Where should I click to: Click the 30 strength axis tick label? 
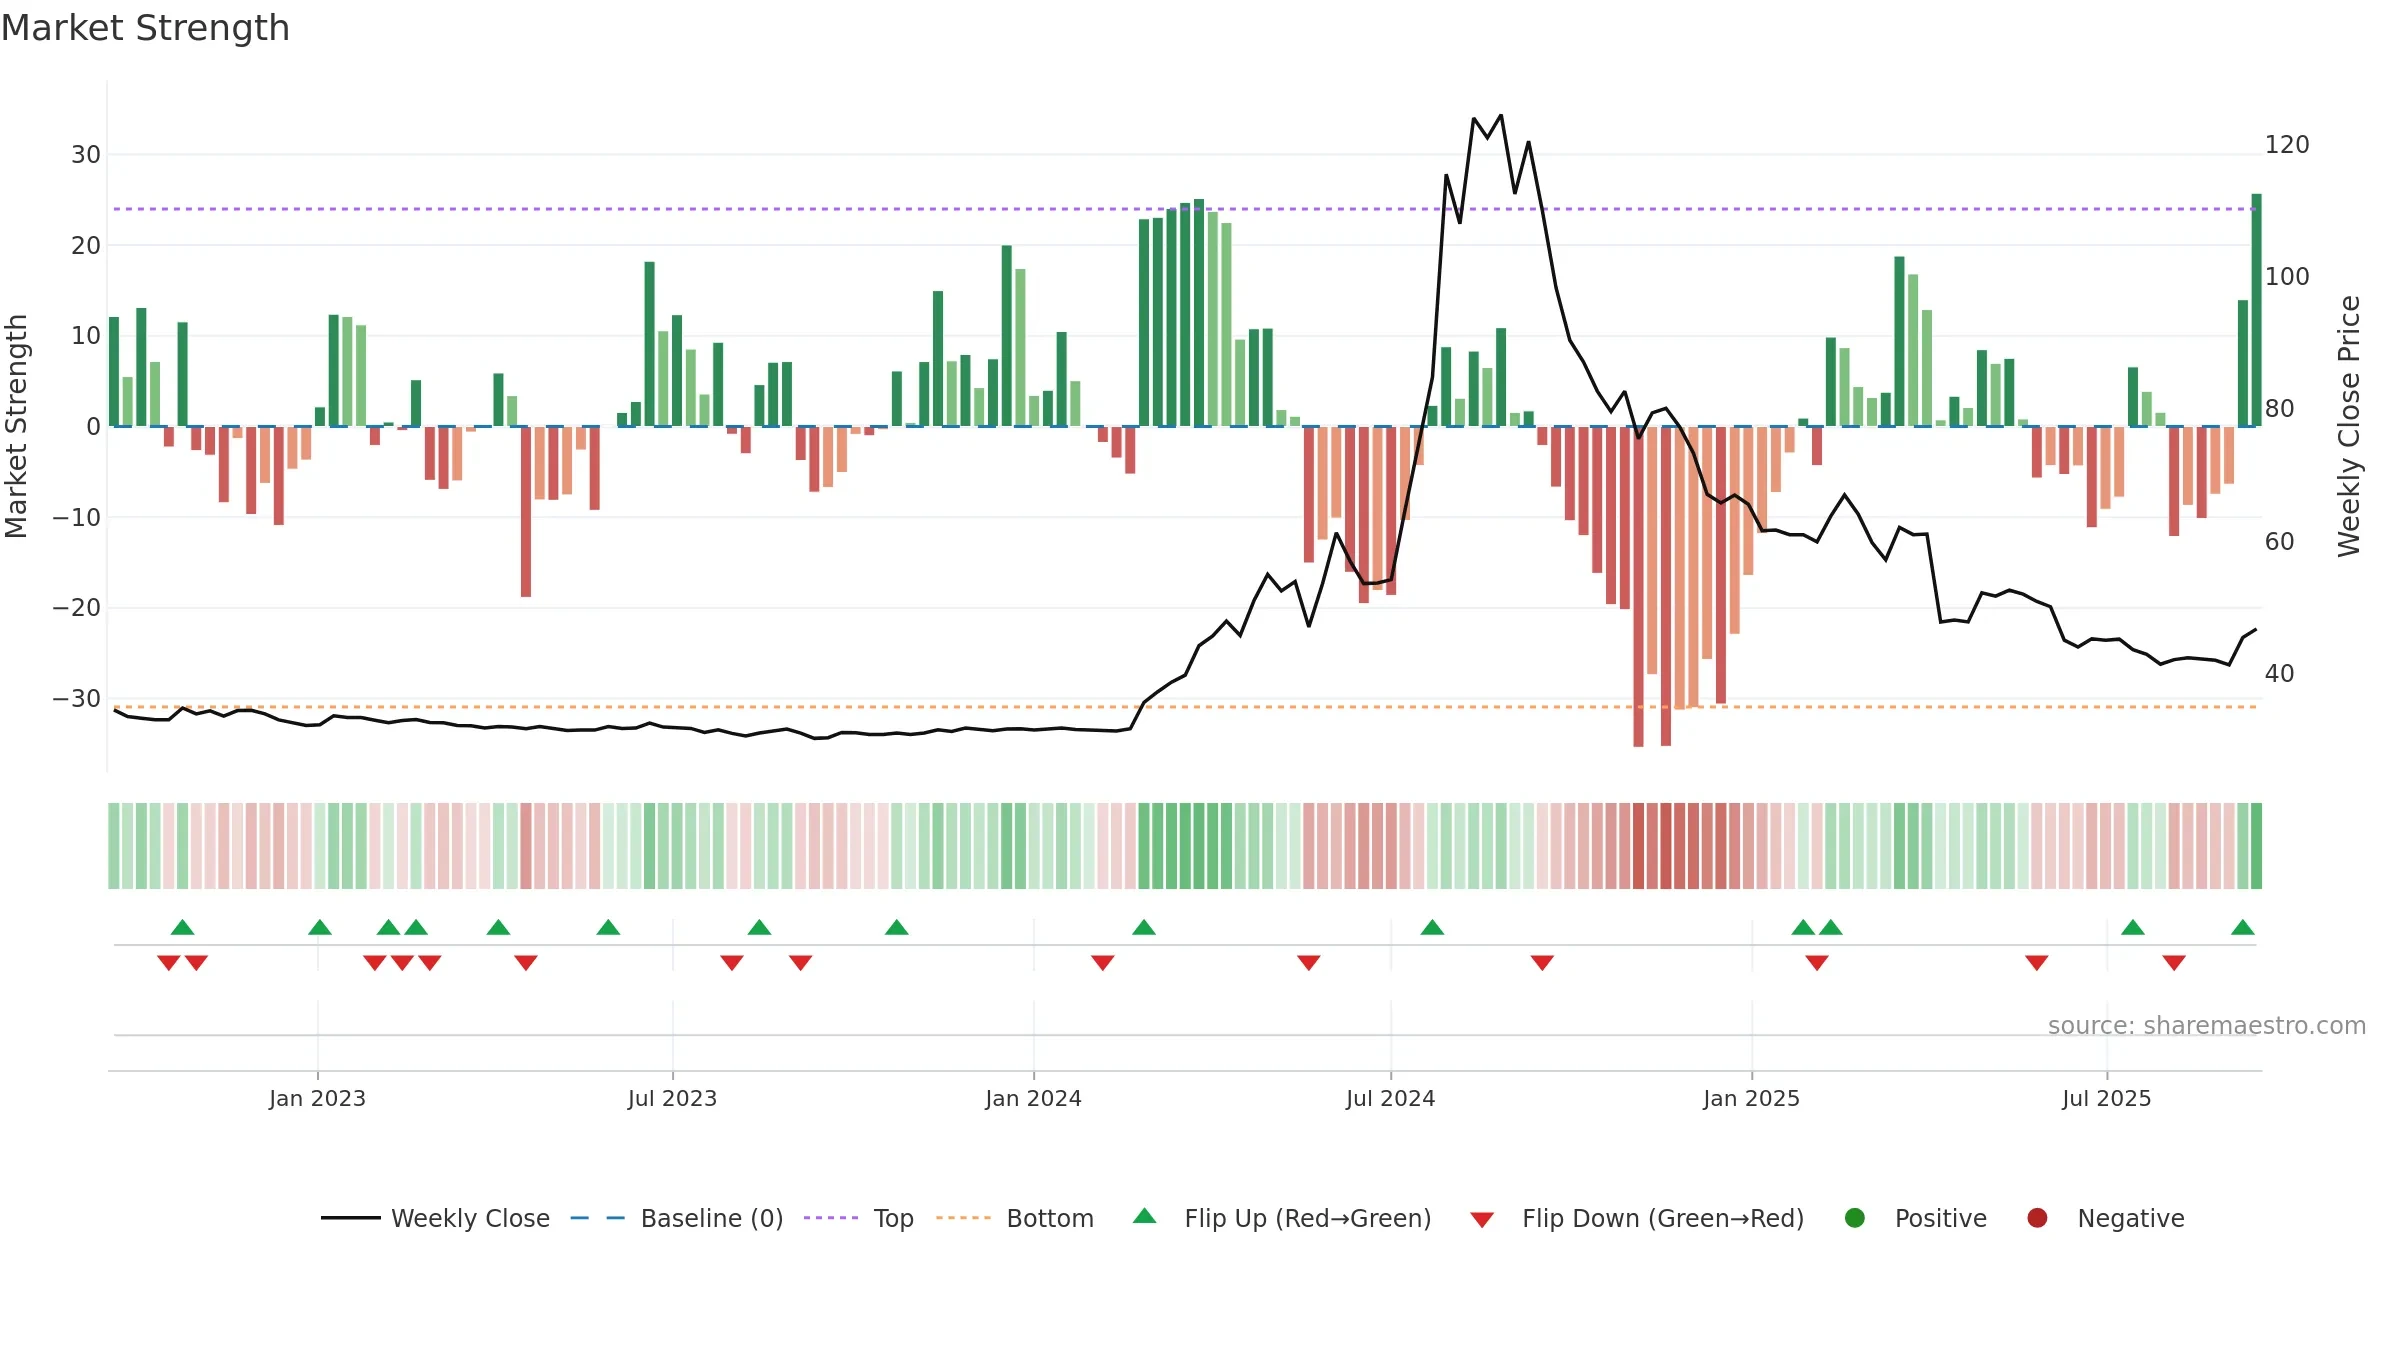pos(86,155)
